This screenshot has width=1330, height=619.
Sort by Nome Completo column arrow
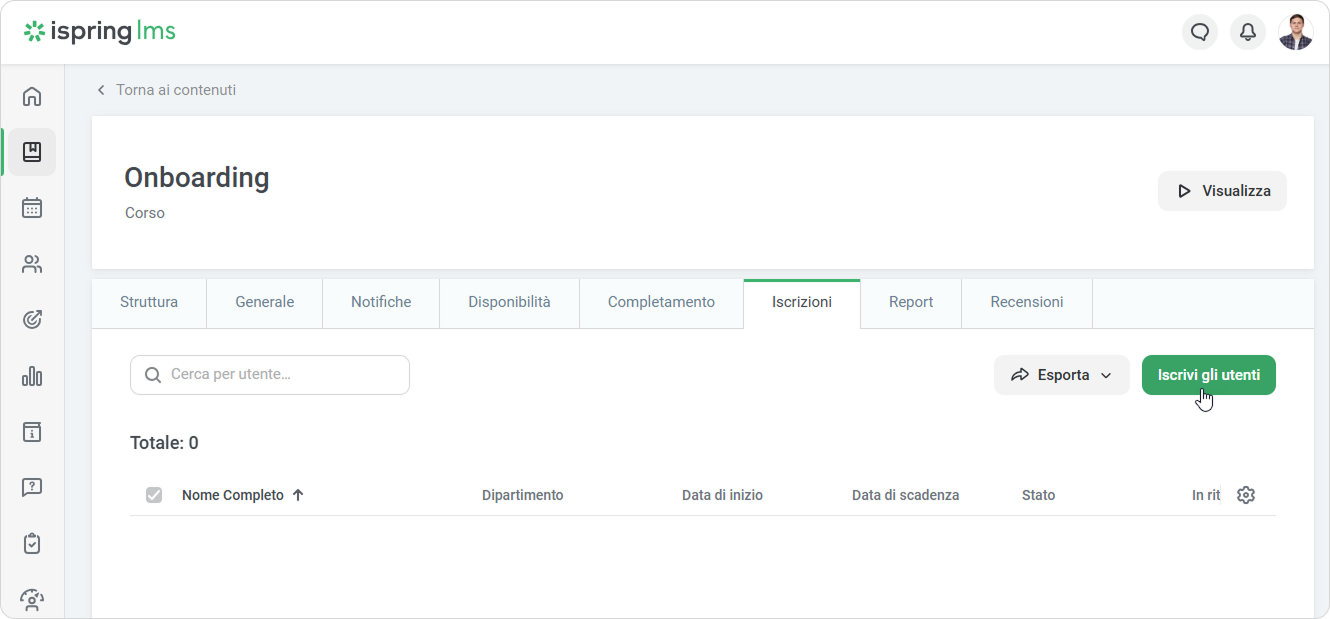click(x=298, y=495)
